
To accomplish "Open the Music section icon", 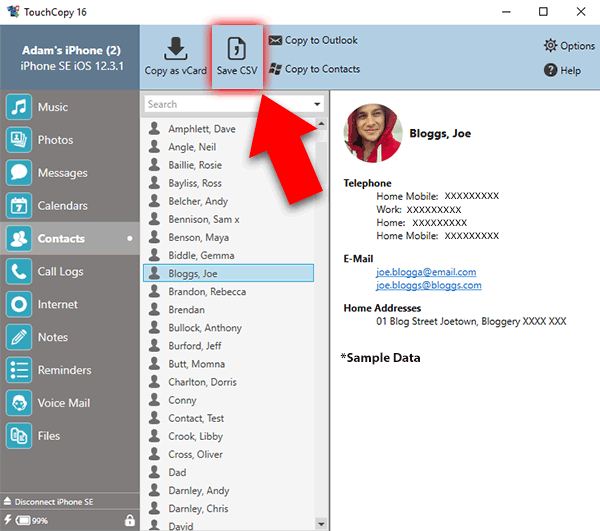I will coord(19,107).
